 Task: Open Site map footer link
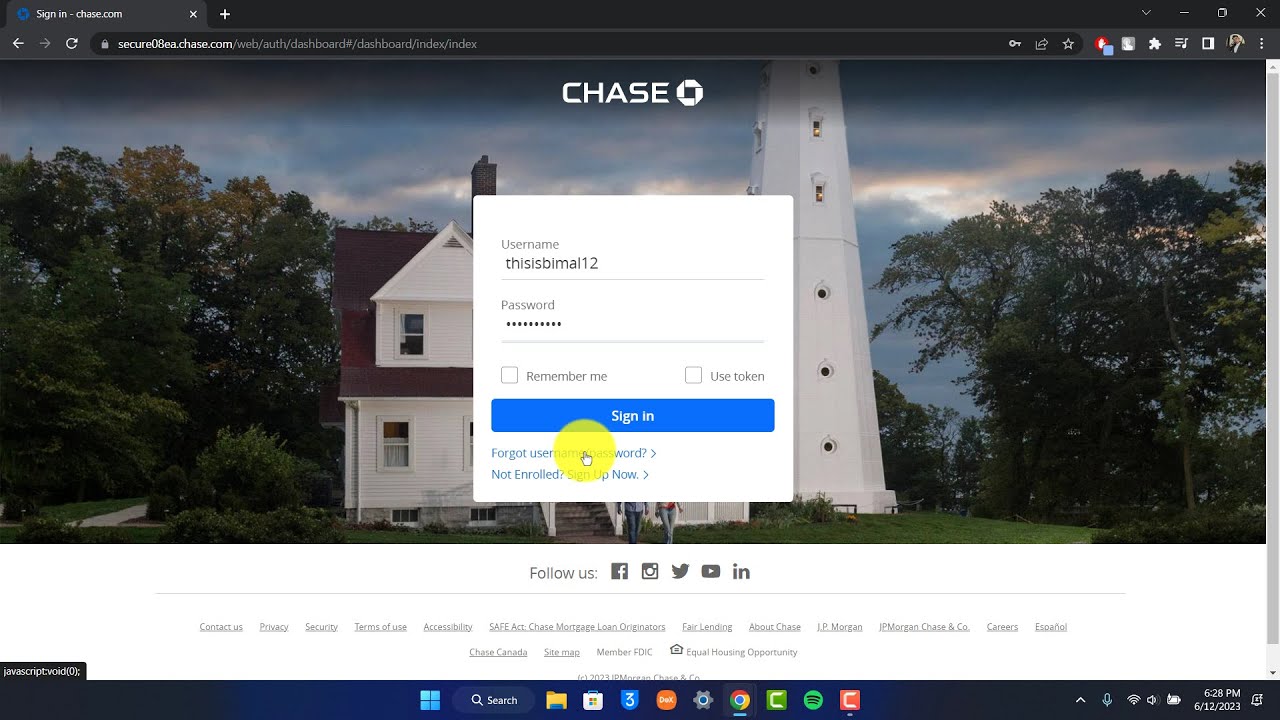pos(562,652)
